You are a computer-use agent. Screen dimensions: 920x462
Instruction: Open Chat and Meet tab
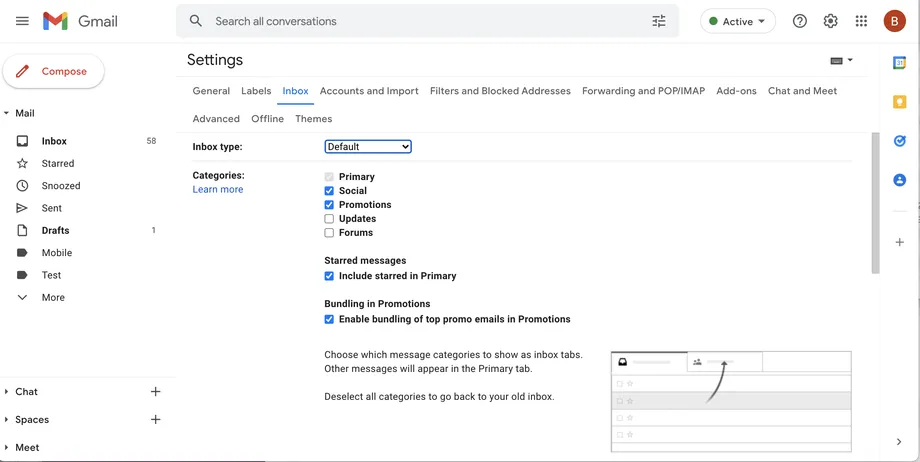(802, 91)
